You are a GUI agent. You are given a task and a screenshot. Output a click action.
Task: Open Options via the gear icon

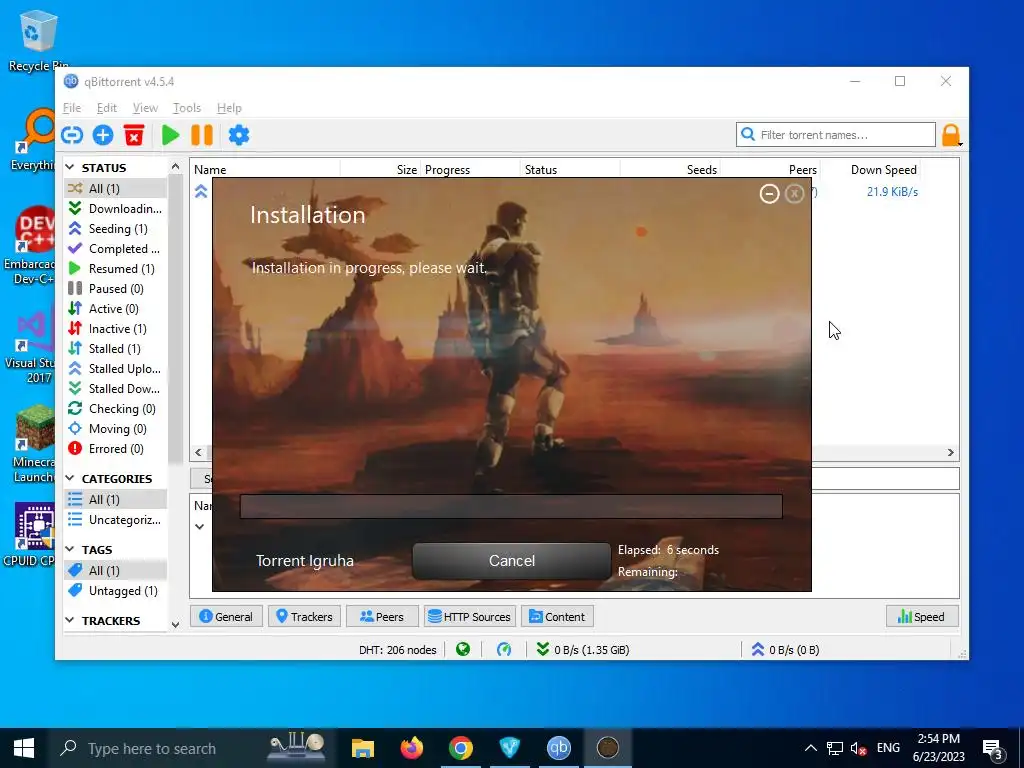point(239,135)
